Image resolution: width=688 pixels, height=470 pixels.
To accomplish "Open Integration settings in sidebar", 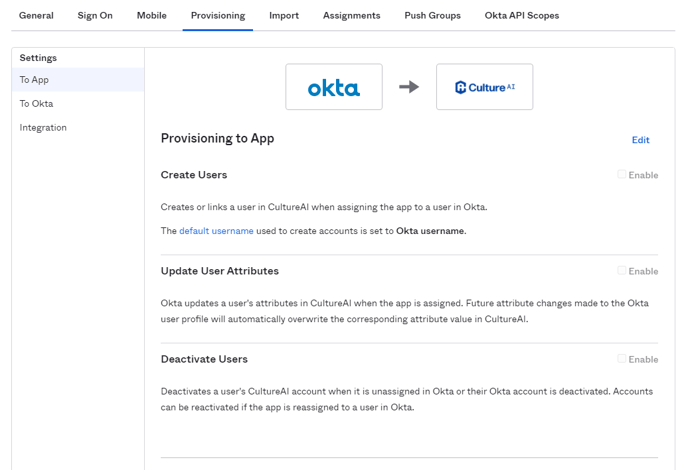I will pyautogui.click(x=78, y=127).
